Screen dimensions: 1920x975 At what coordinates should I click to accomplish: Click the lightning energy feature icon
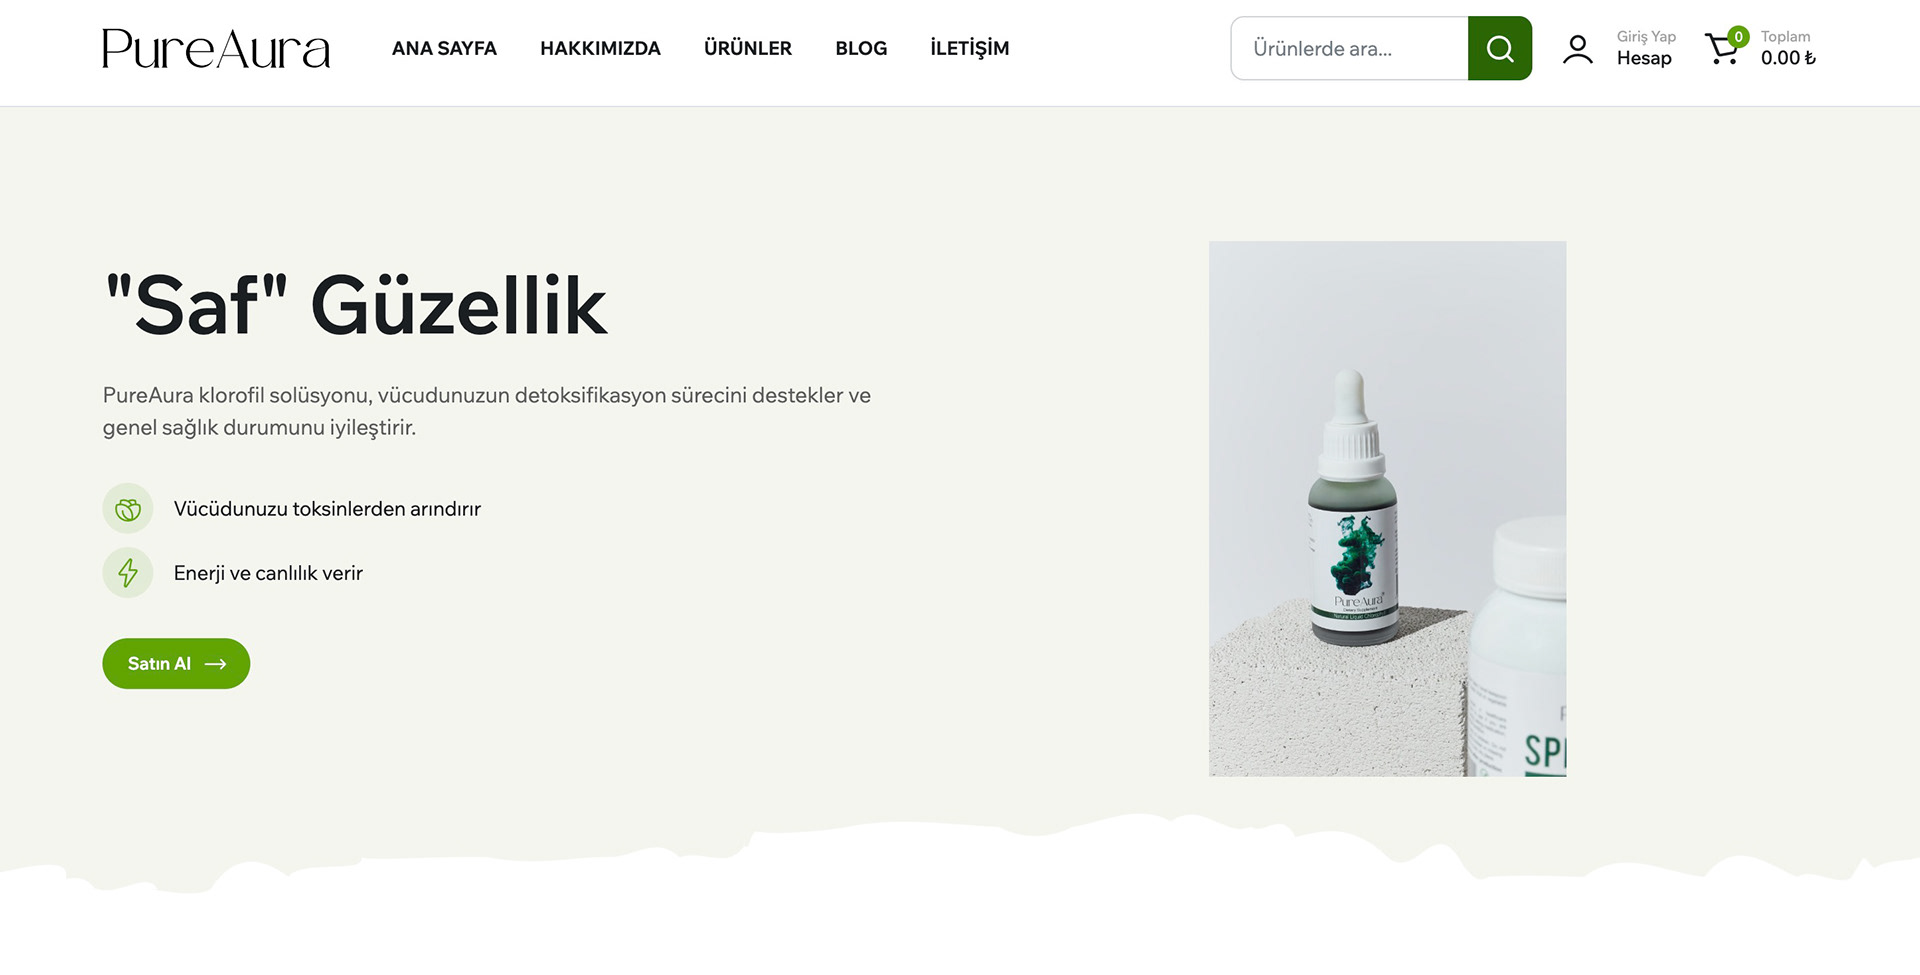(128, 573)
